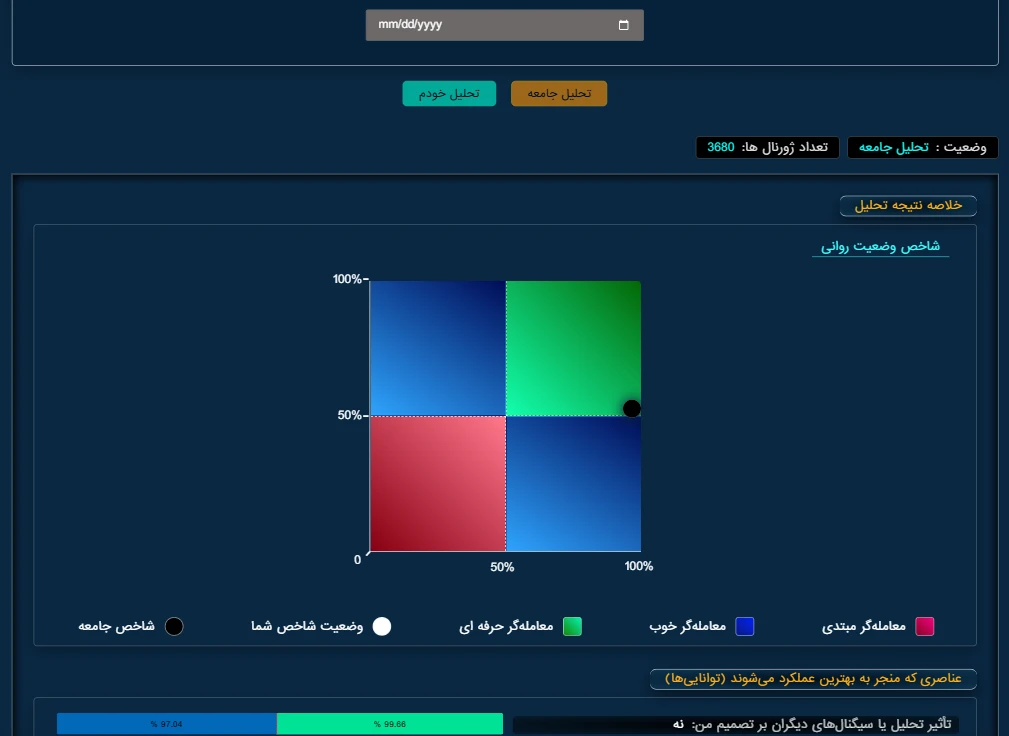Click the green معامله‌گر حرفه ای legend swatch
Image resolution: width=1009 pixels, height=736 pixels.
pos(572,626)
